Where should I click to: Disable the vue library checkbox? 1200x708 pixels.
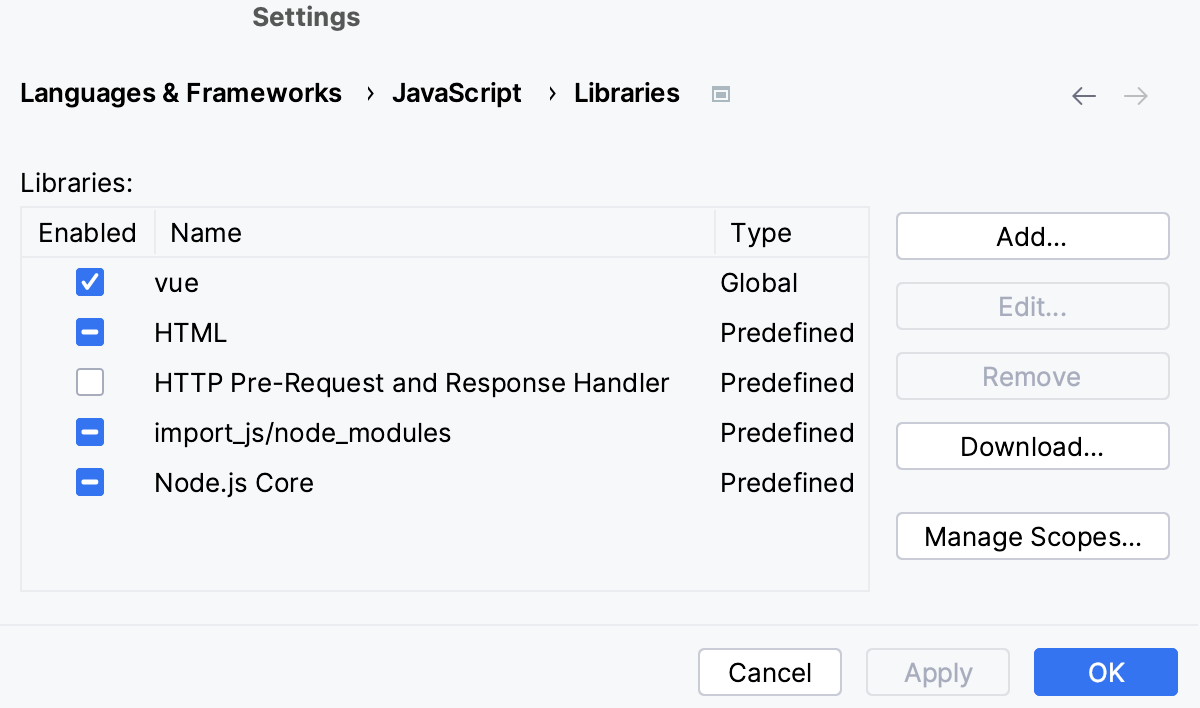(x=89, y=282)
